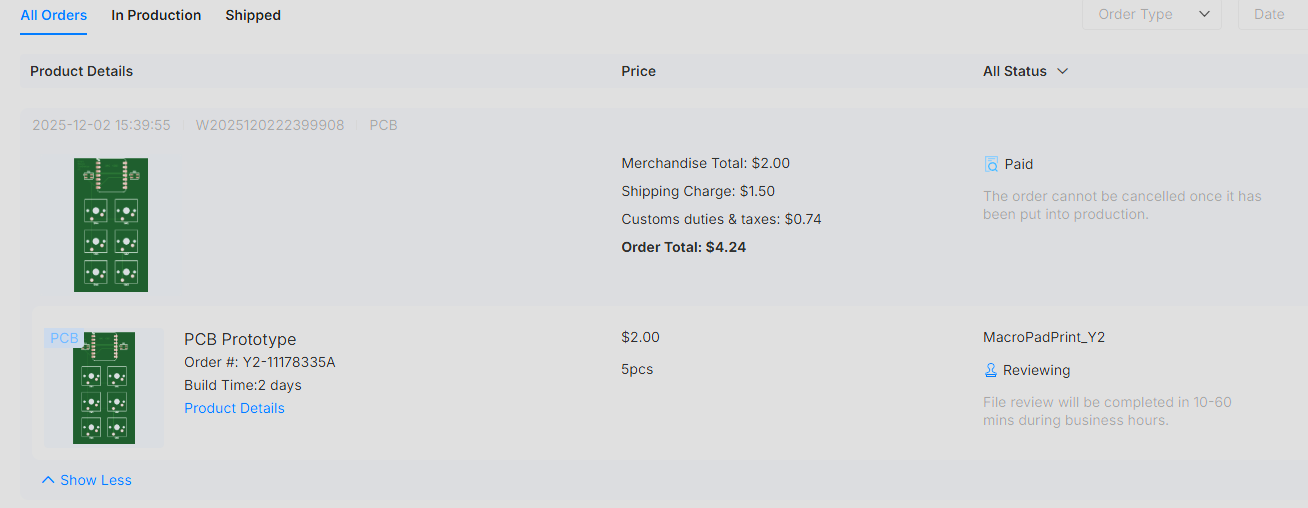Image resolution: width=1308 pixels, height=508 pixels.
Task: Click the Order # Y2-11178335A text
Action: (x=260, y=362)
